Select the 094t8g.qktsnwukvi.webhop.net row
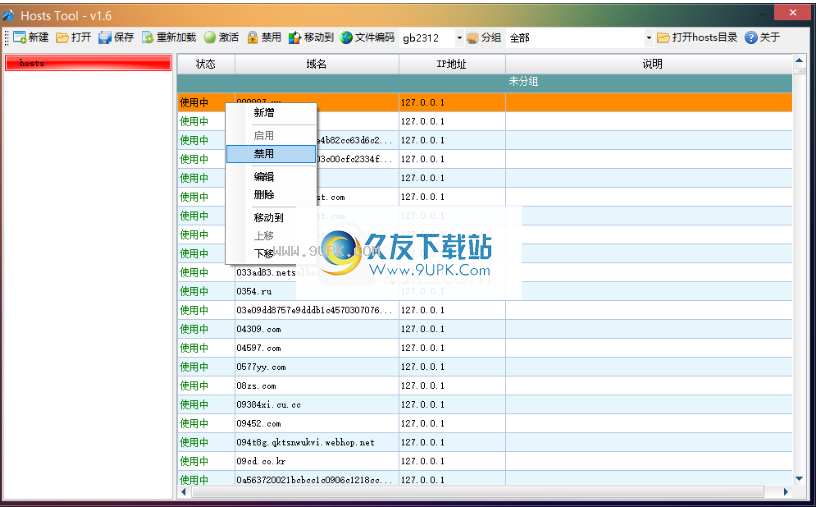The width and height of the screenshot is (819, 507). (x=485, y=442)
